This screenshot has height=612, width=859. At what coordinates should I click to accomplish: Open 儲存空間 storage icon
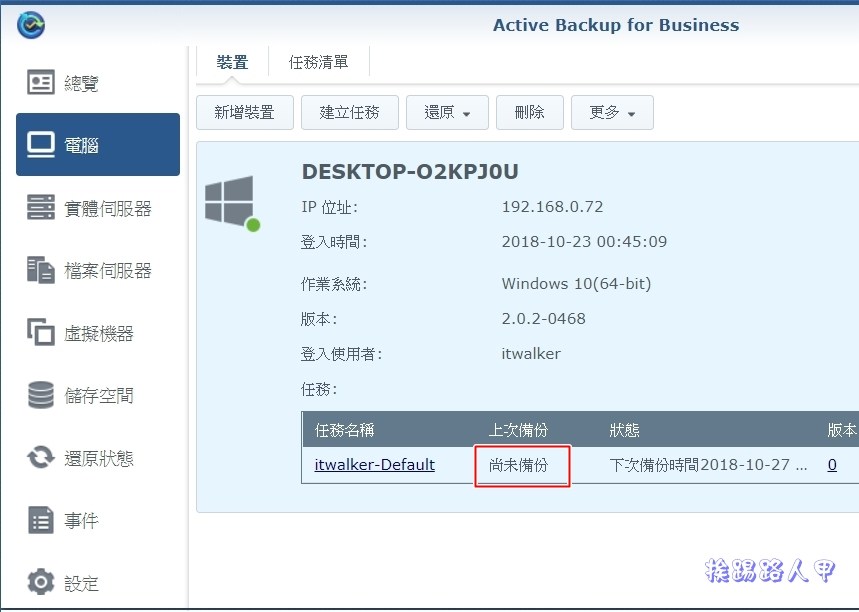tap(41, 395)
